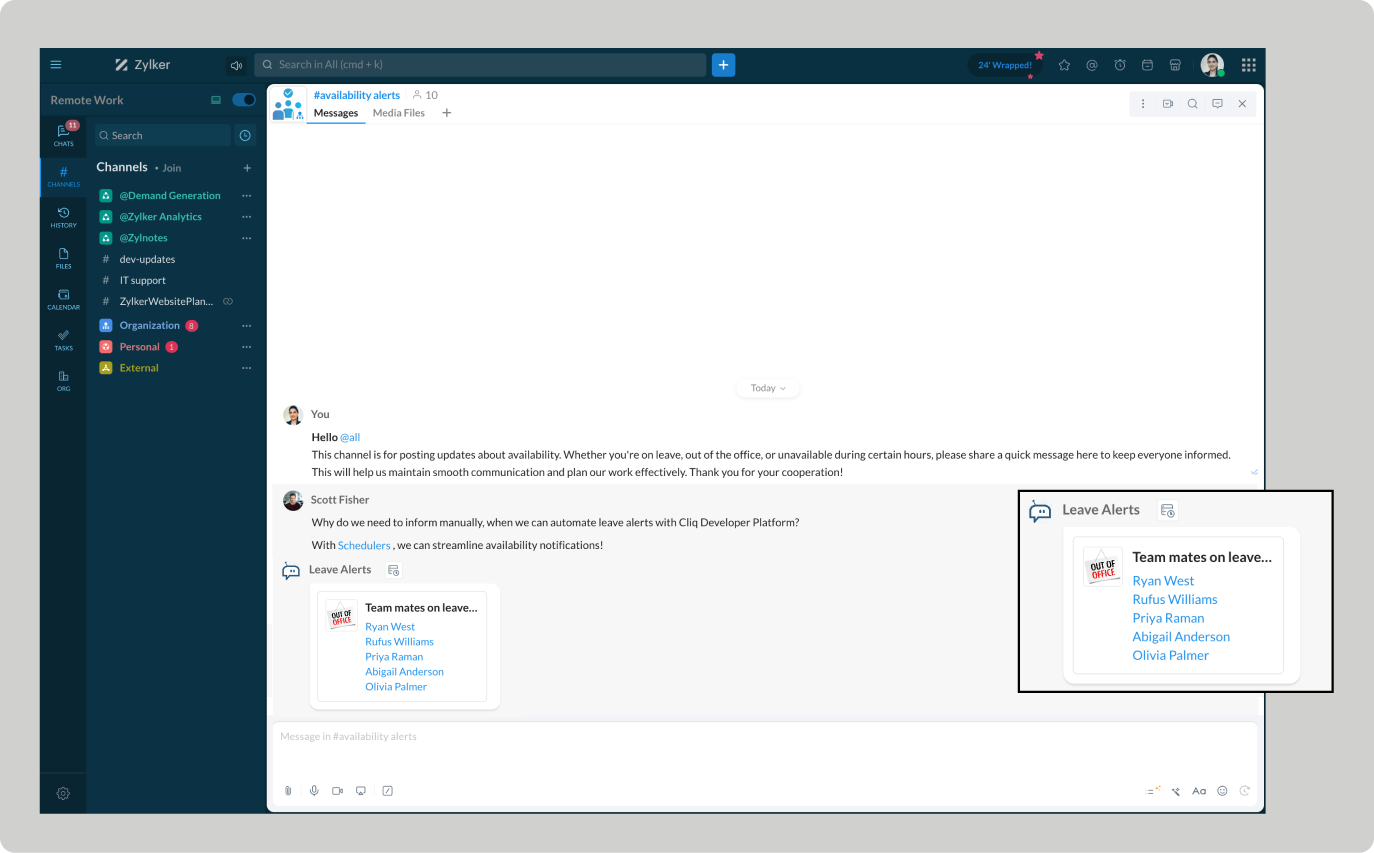Click the Join link beside Channels
1374x853 pixels.
[x=172, y=168]
